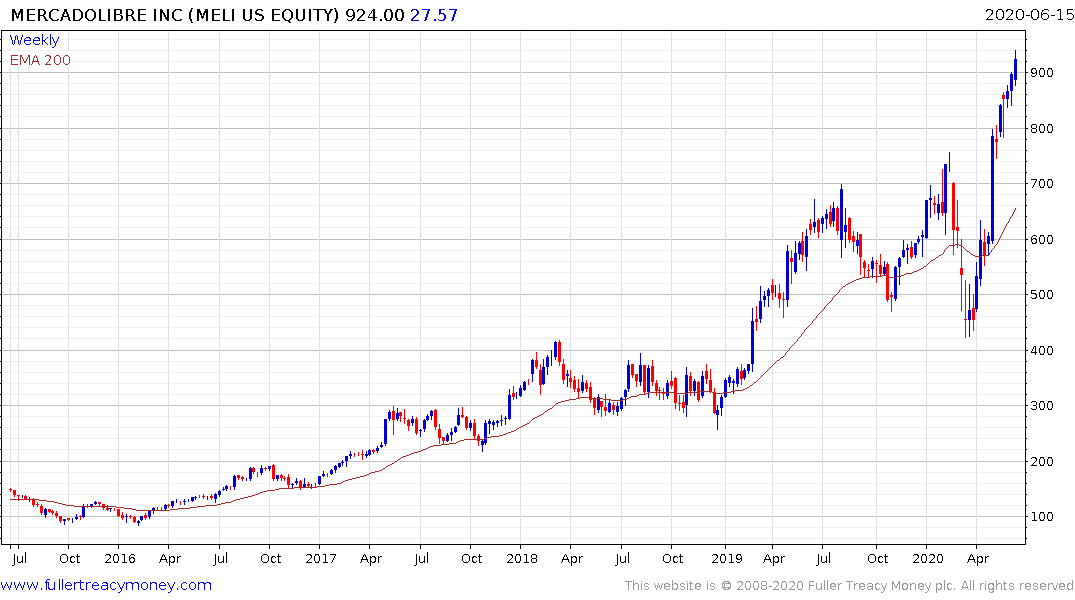Image resolution: width=1075 pixels, height=600 pixels.
Task: Click the copyright notice text at bottom
Action: pos(849,586)
